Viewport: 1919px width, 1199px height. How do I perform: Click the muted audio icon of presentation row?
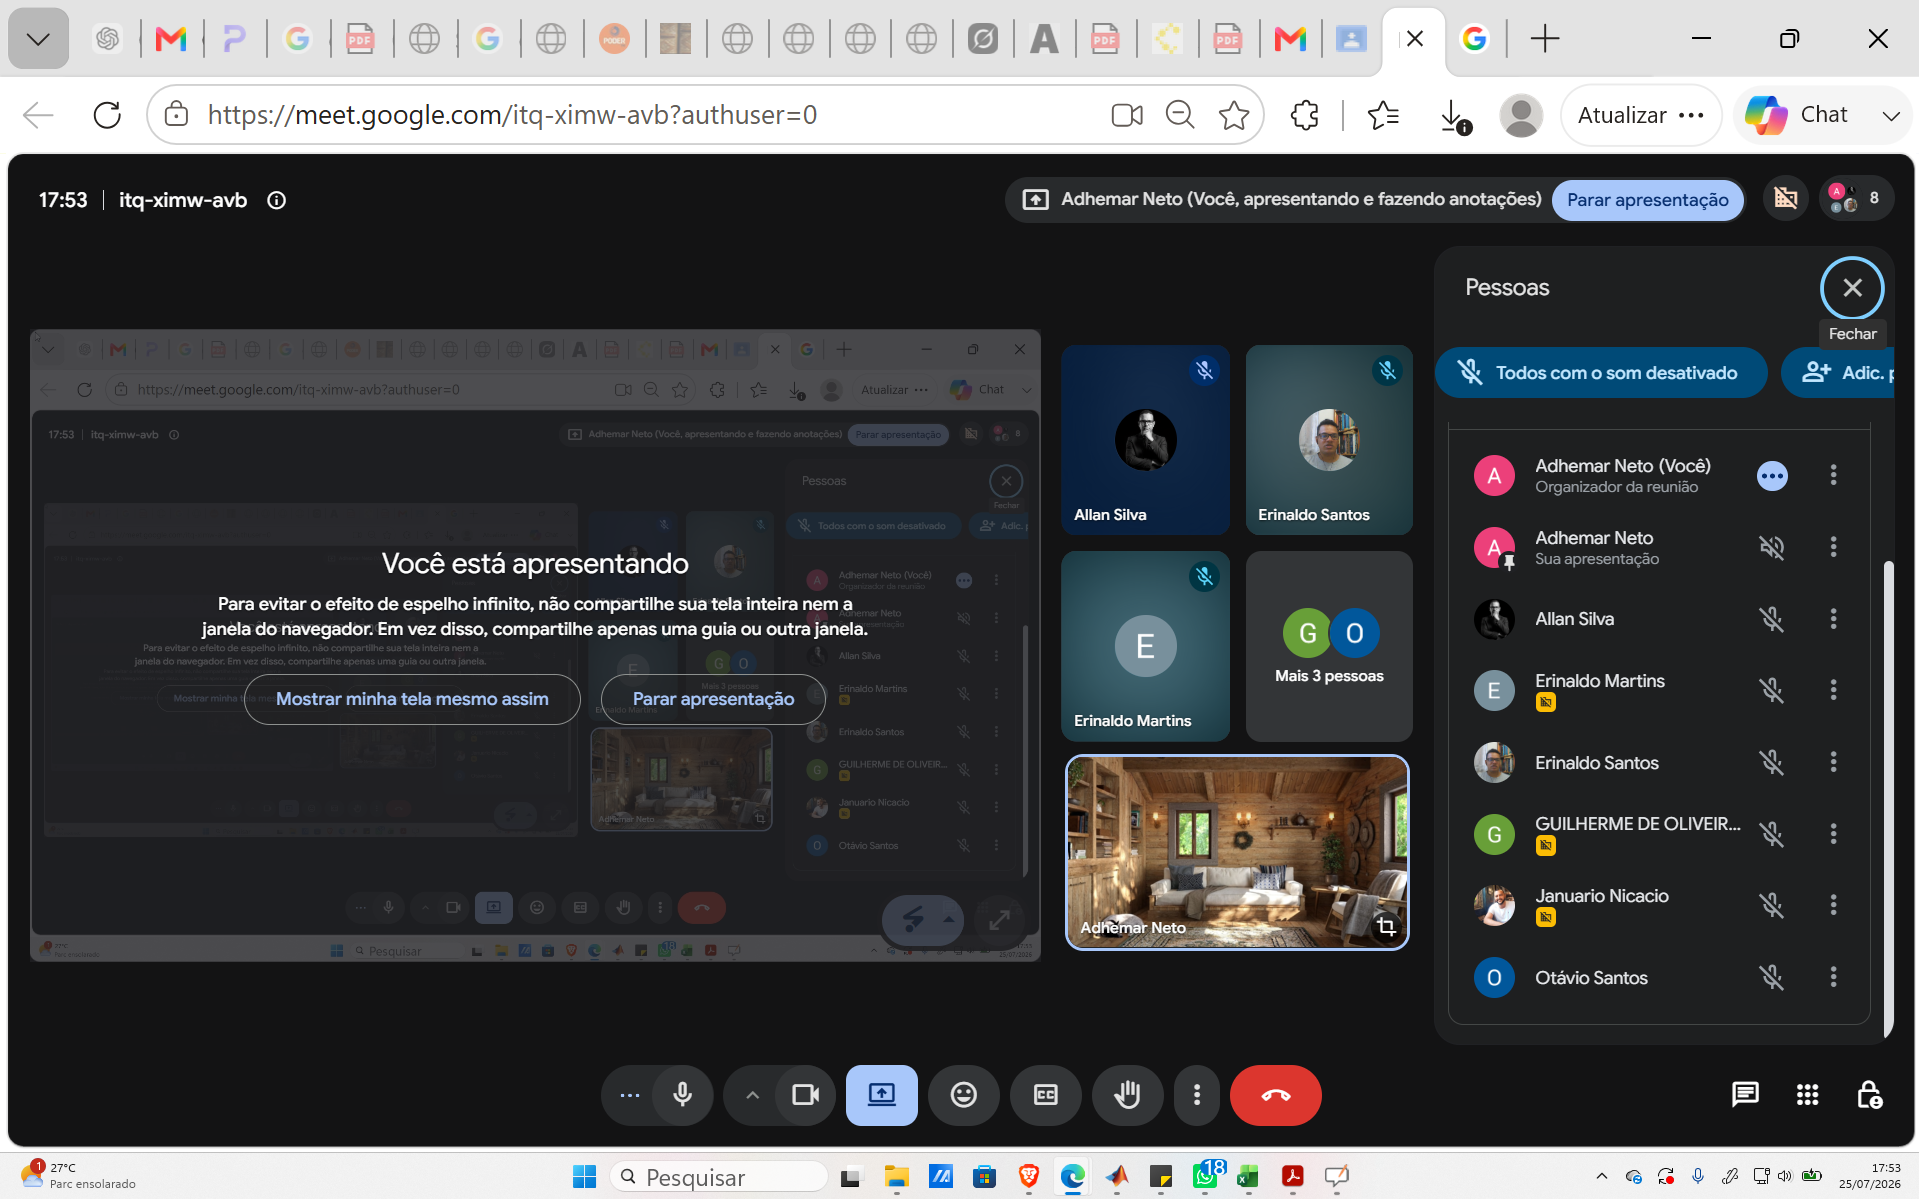coord(1771,547)
